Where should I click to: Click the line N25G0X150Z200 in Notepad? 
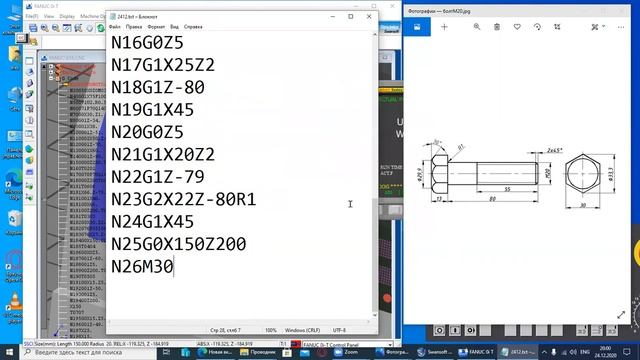(178, 244)
